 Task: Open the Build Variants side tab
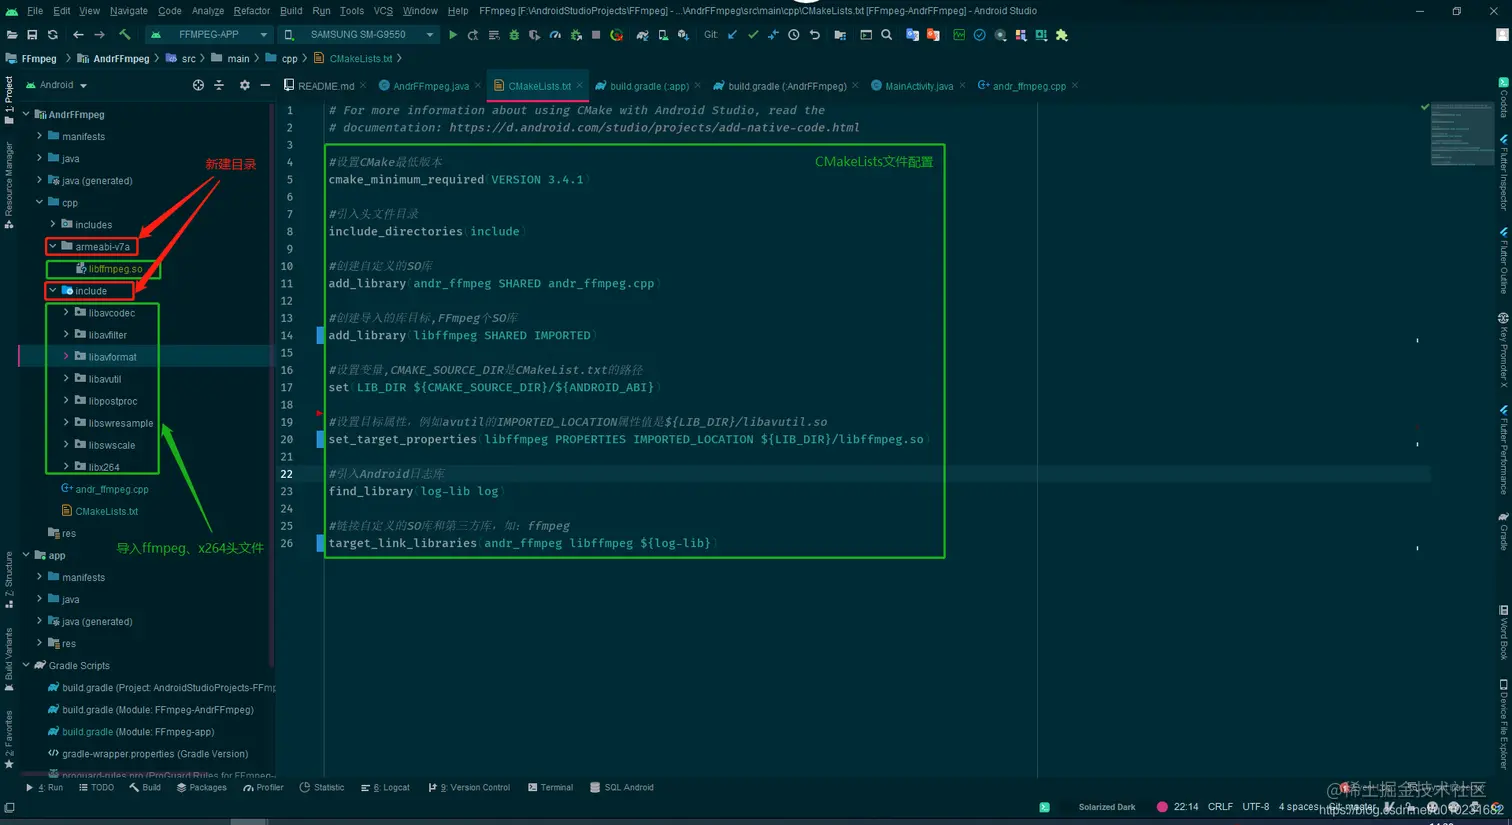9,659
